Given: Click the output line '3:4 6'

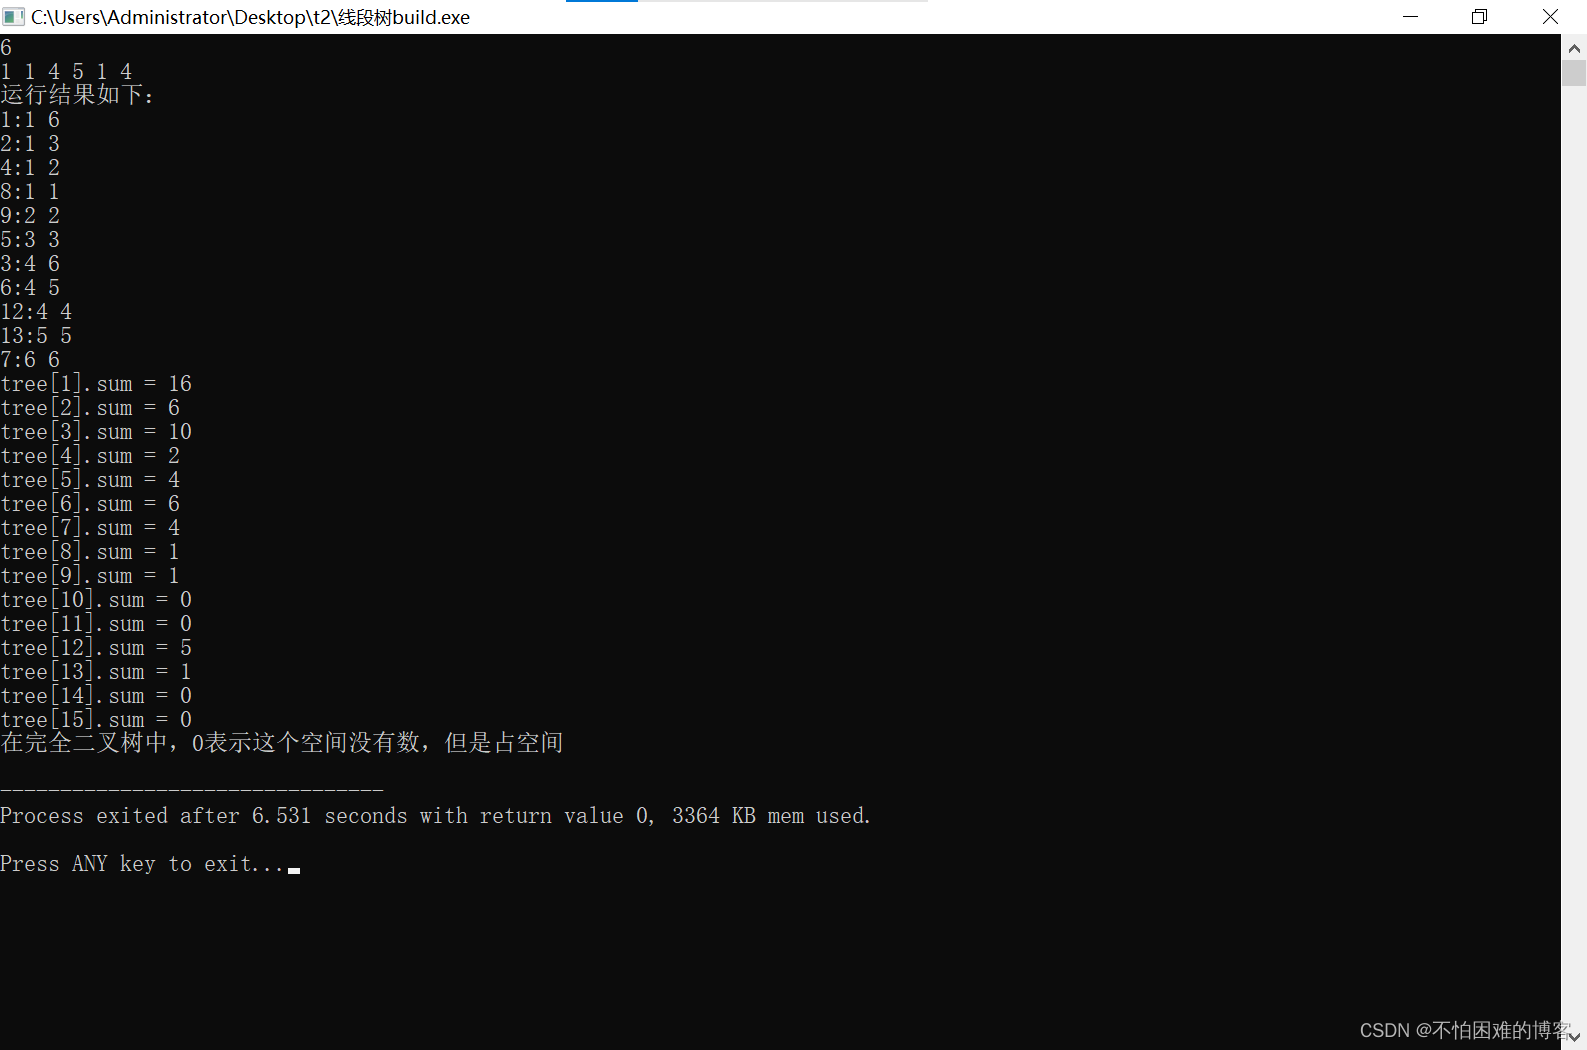Looking at the screenshot, I should pos(30,263).
